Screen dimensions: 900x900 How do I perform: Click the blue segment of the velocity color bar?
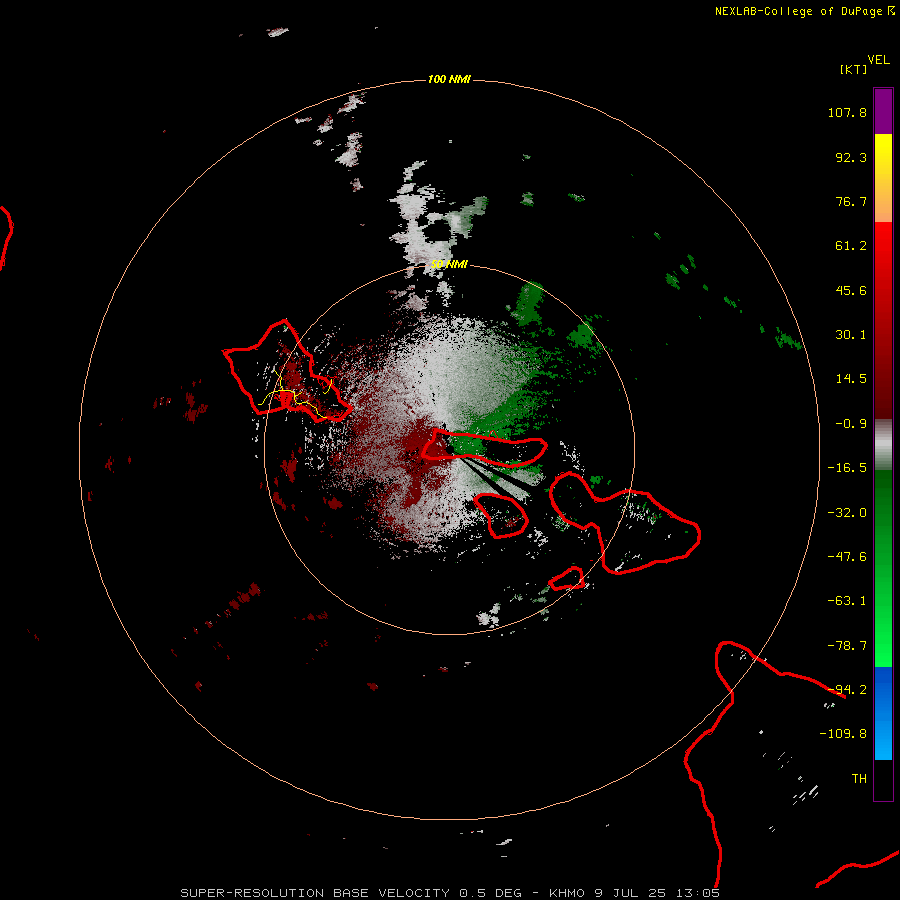pos(883,713)
